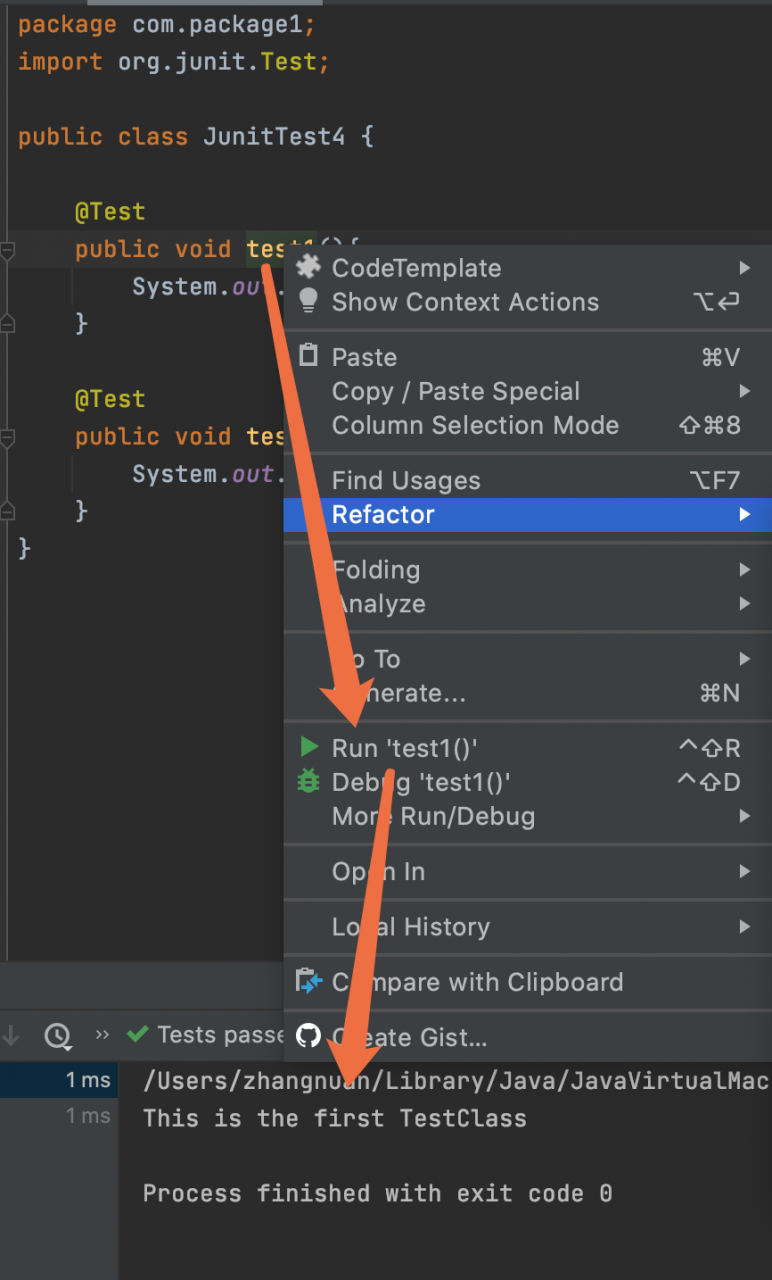Click the lightbulb Show Context Actions icon

click(309, 301)
